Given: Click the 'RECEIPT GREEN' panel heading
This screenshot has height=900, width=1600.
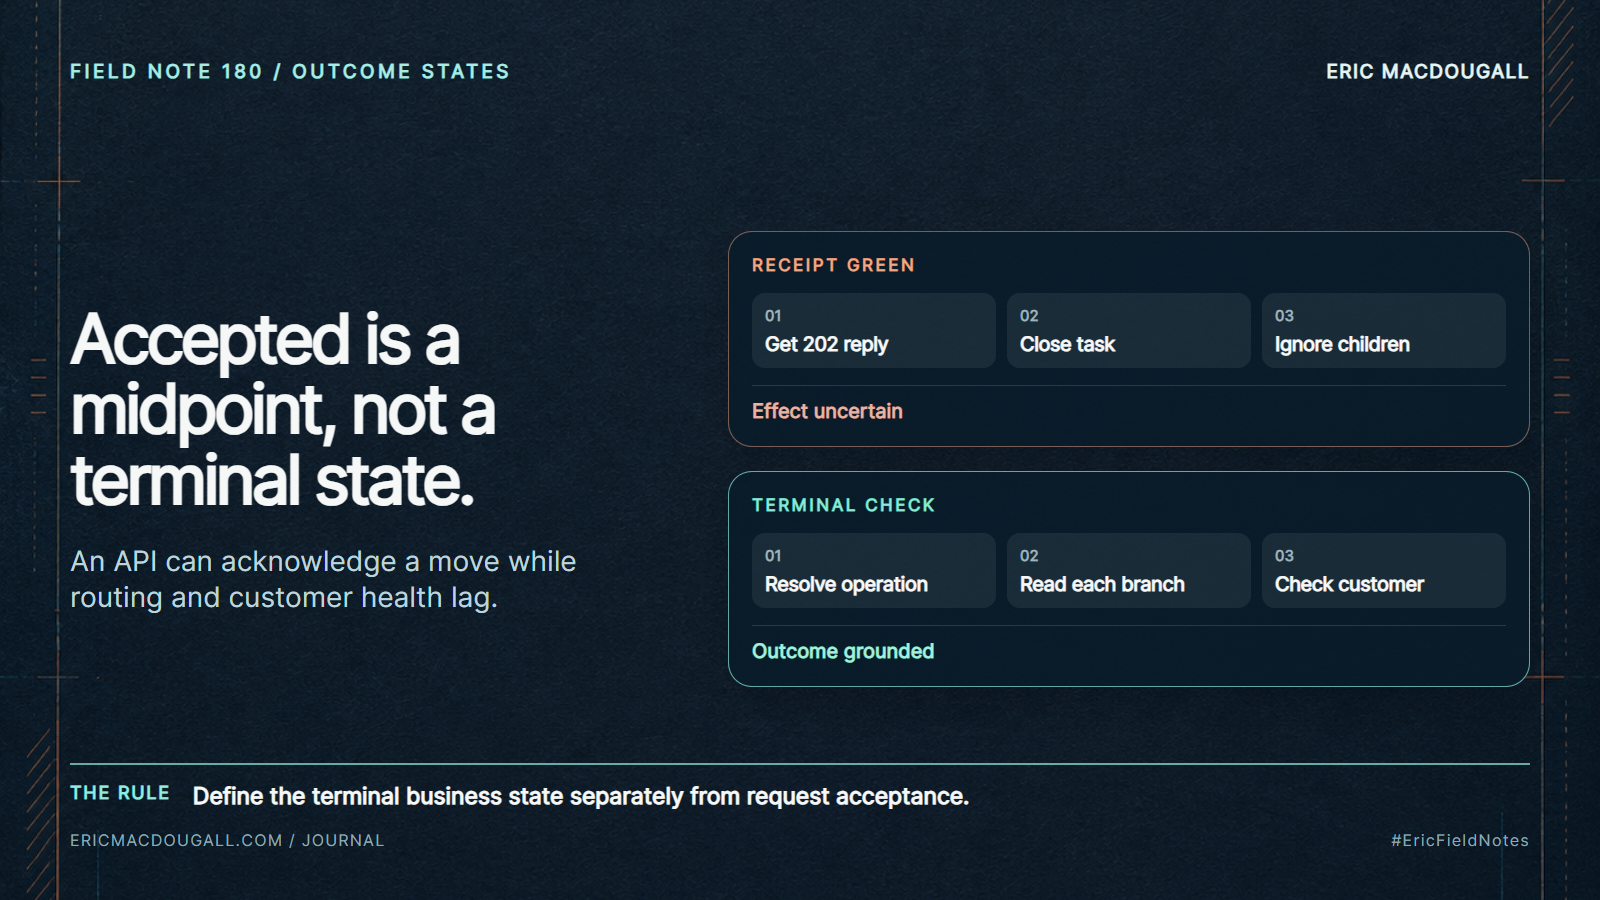Looking at the screenshot, I should point(833,265).
